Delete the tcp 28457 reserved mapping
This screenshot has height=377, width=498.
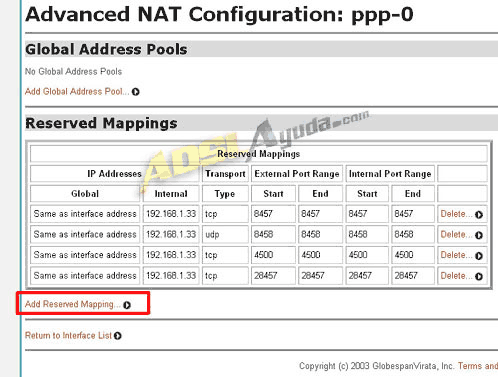(x=456, y=275)
